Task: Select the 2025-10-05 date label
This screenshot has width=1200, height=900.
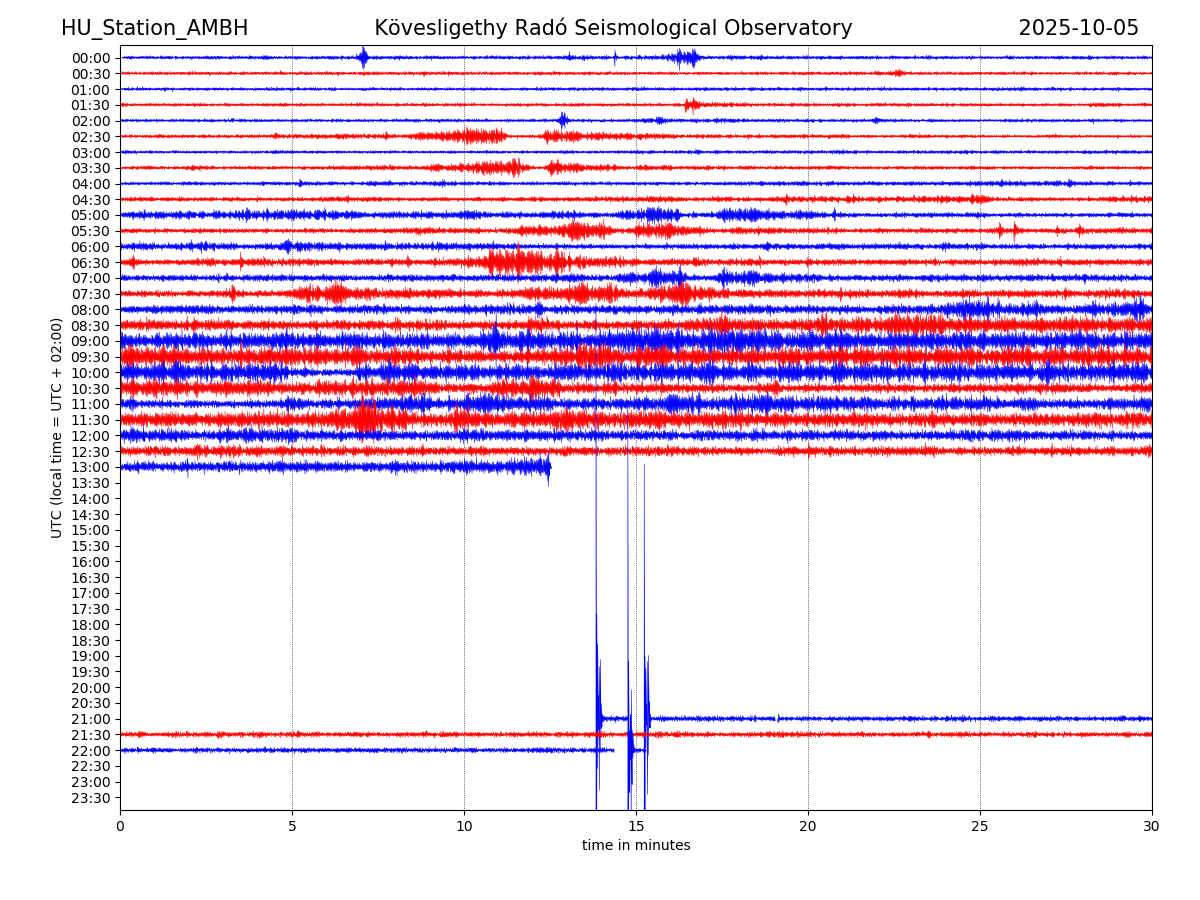Action: (x=1078, y=29)
